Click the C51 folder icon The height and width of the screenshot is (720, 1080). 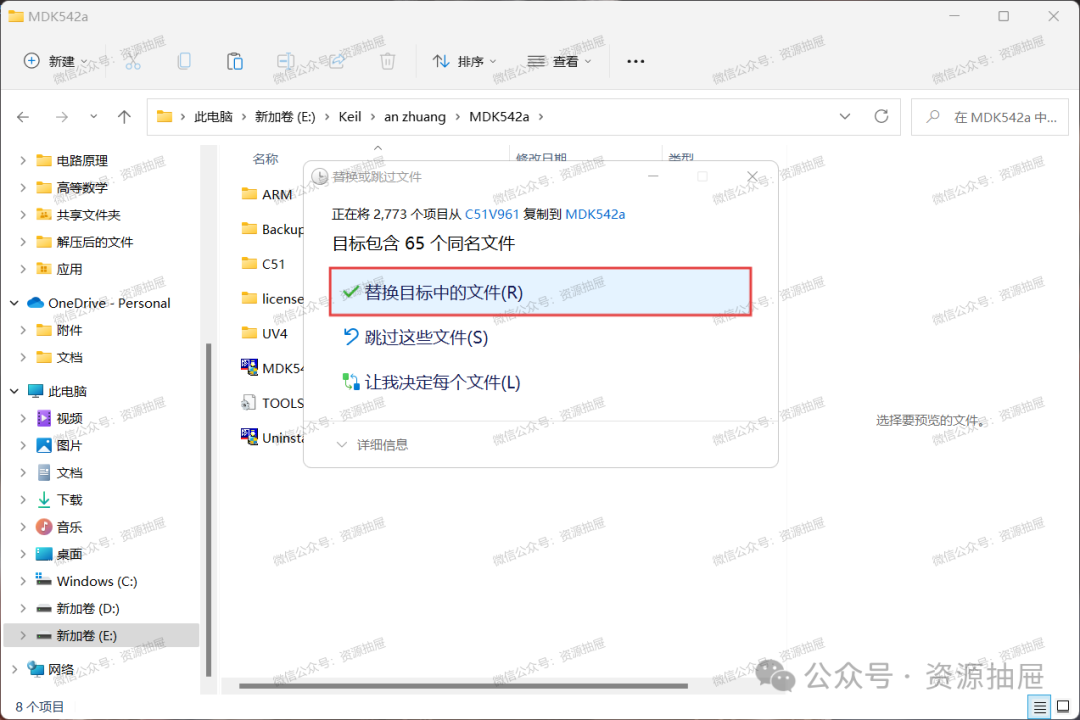pyautogui.click(x=249, y=264)
